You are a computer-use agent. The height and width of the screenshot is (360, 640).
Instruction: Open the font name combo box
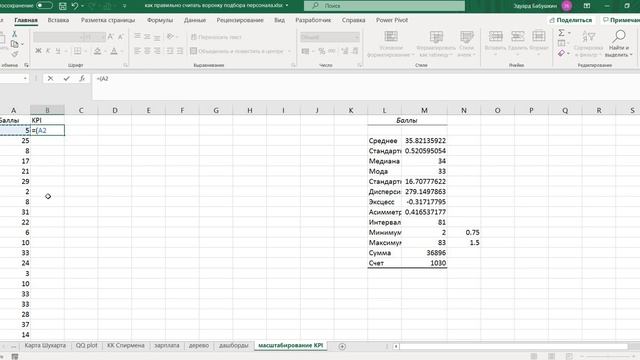[58, 37]
